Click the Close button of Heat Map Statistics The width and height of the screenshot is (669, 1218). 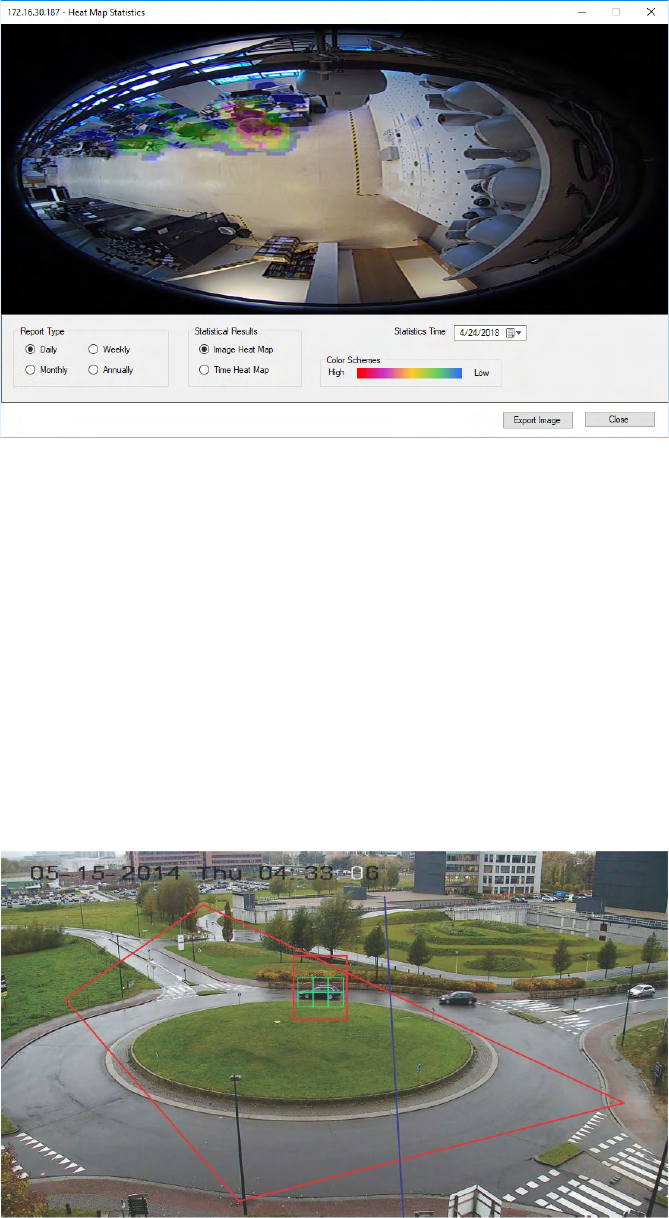click(x=619, y=420)
